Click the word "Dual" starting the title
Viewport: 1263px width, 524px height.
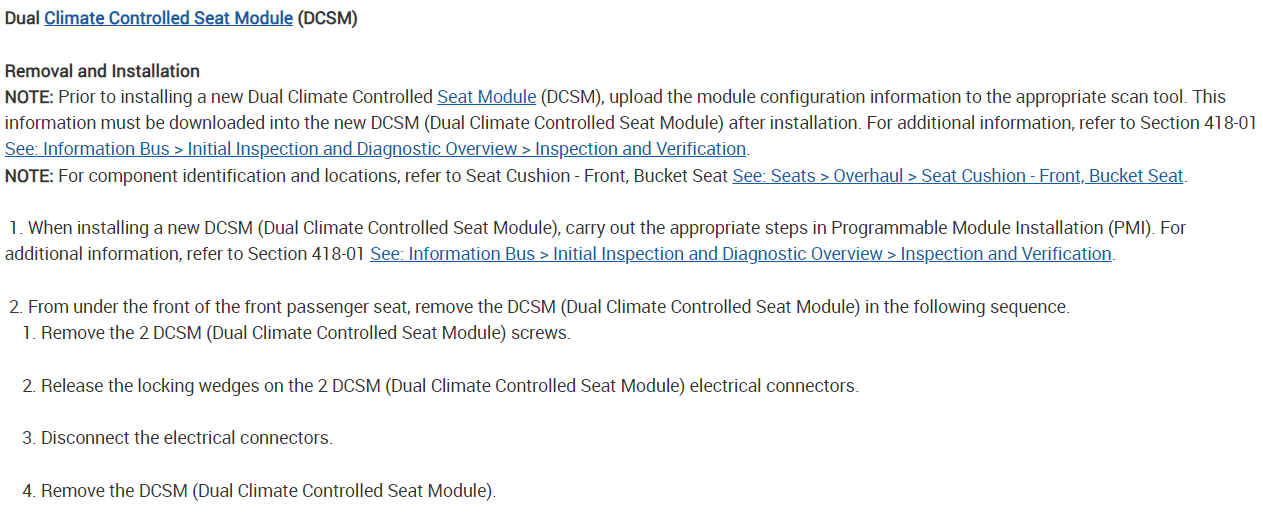coord(22,19)
